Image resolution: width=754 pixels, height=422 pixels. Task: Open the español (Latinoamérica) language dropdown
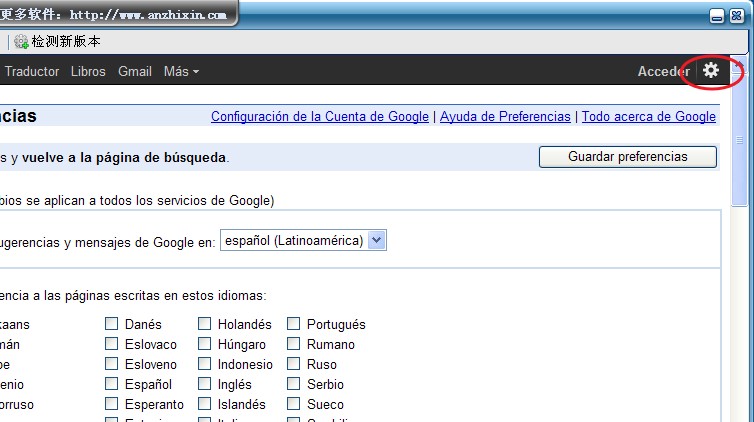[x=303, y=240]
